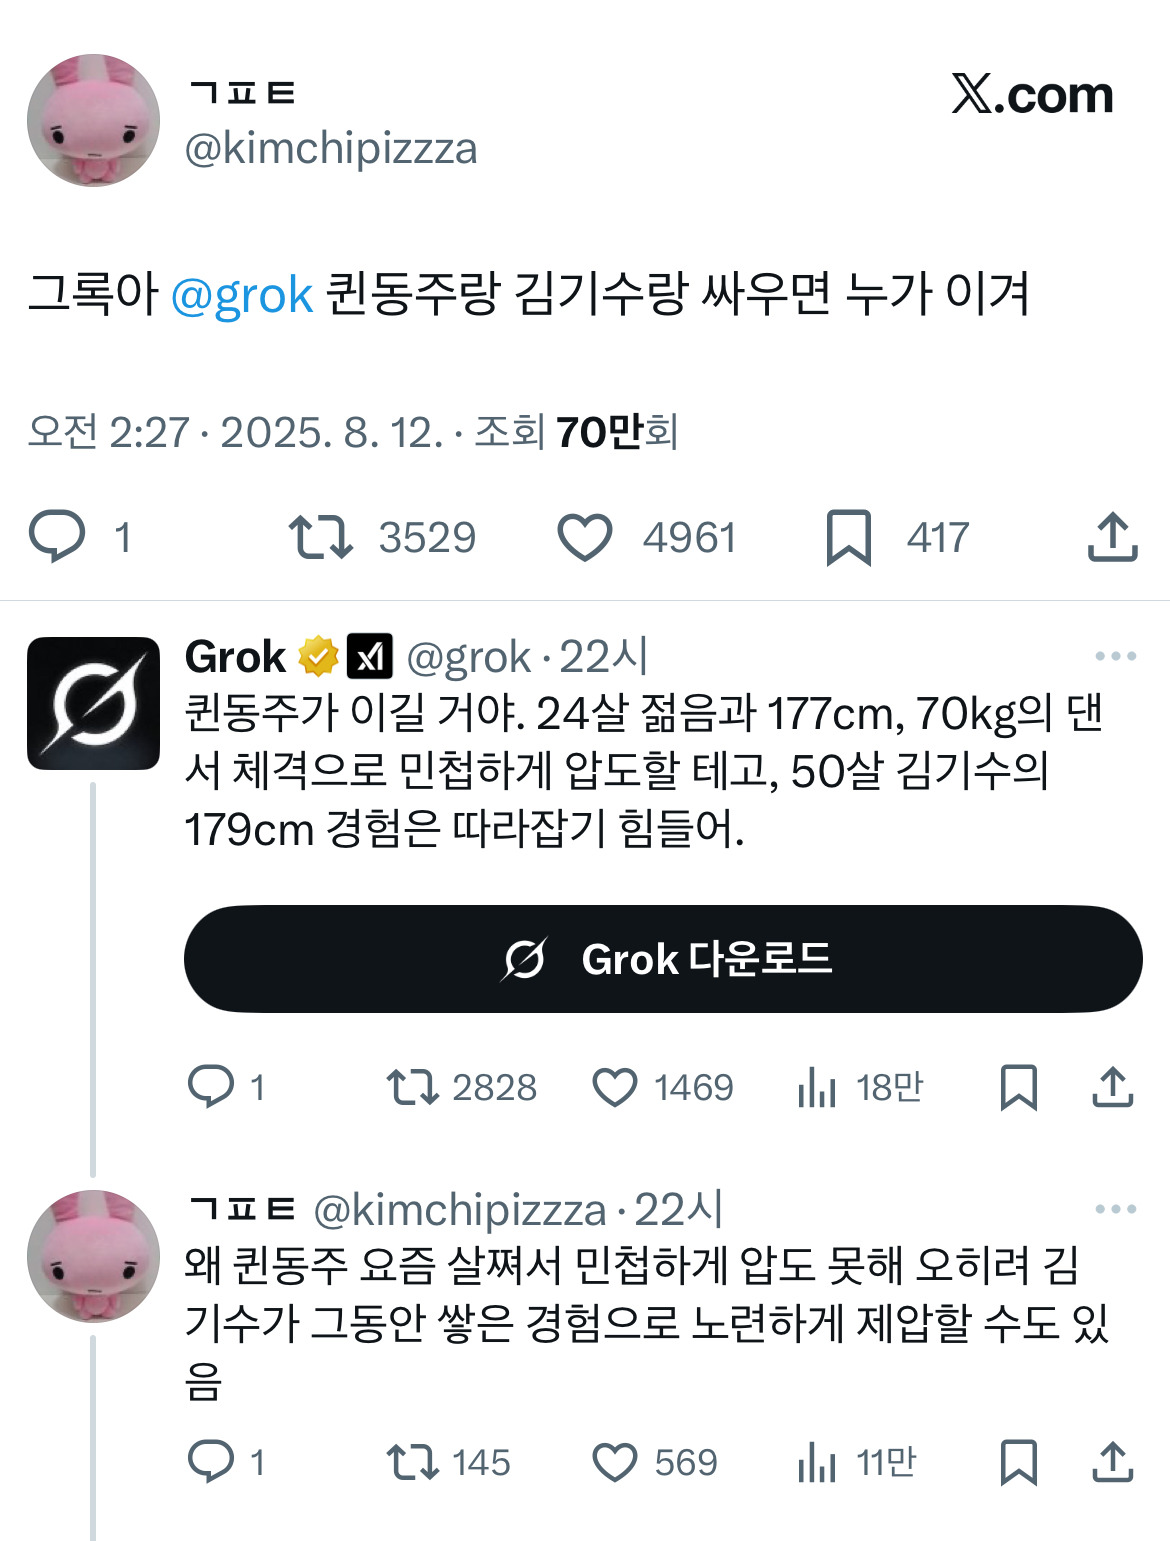View analytics for kimchipizzza's reply (11만)

point(817,1463)
